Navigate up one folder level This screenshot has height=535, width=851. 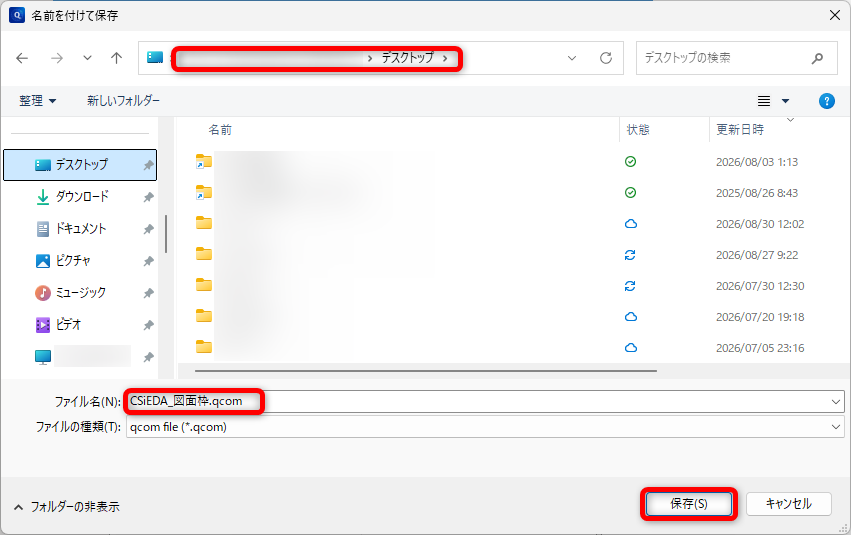pos(116,58)
